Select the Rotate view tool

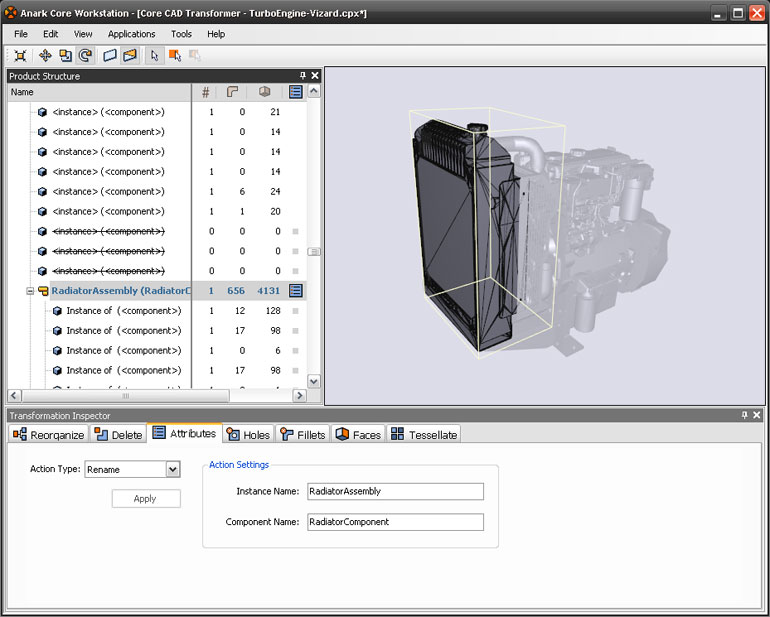(x=85, y=56)
